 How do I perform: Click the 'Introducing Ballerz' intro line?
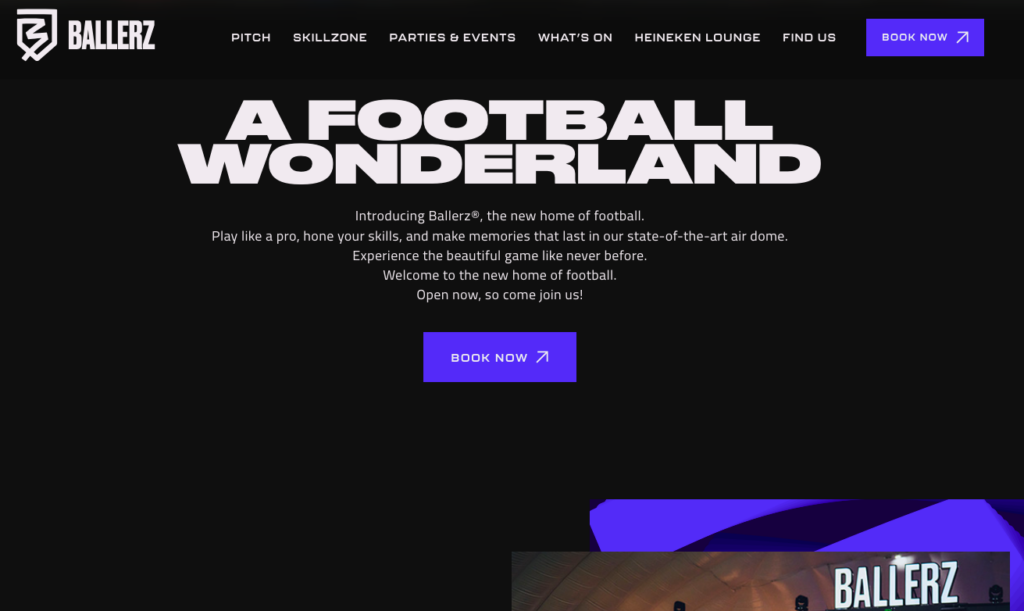(500, 216)
